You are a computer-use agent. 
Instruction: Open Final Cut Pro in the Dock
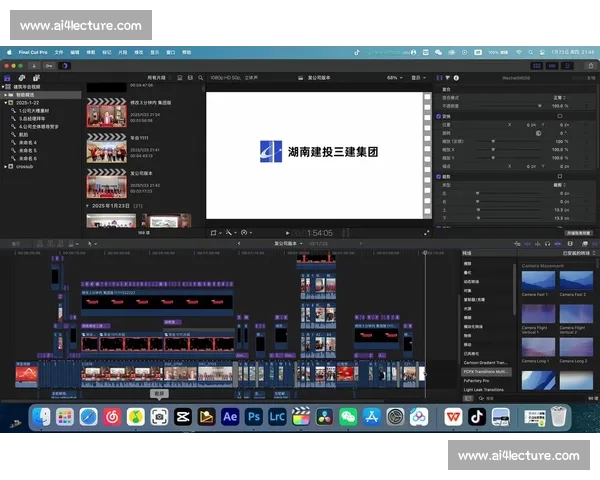300,416
